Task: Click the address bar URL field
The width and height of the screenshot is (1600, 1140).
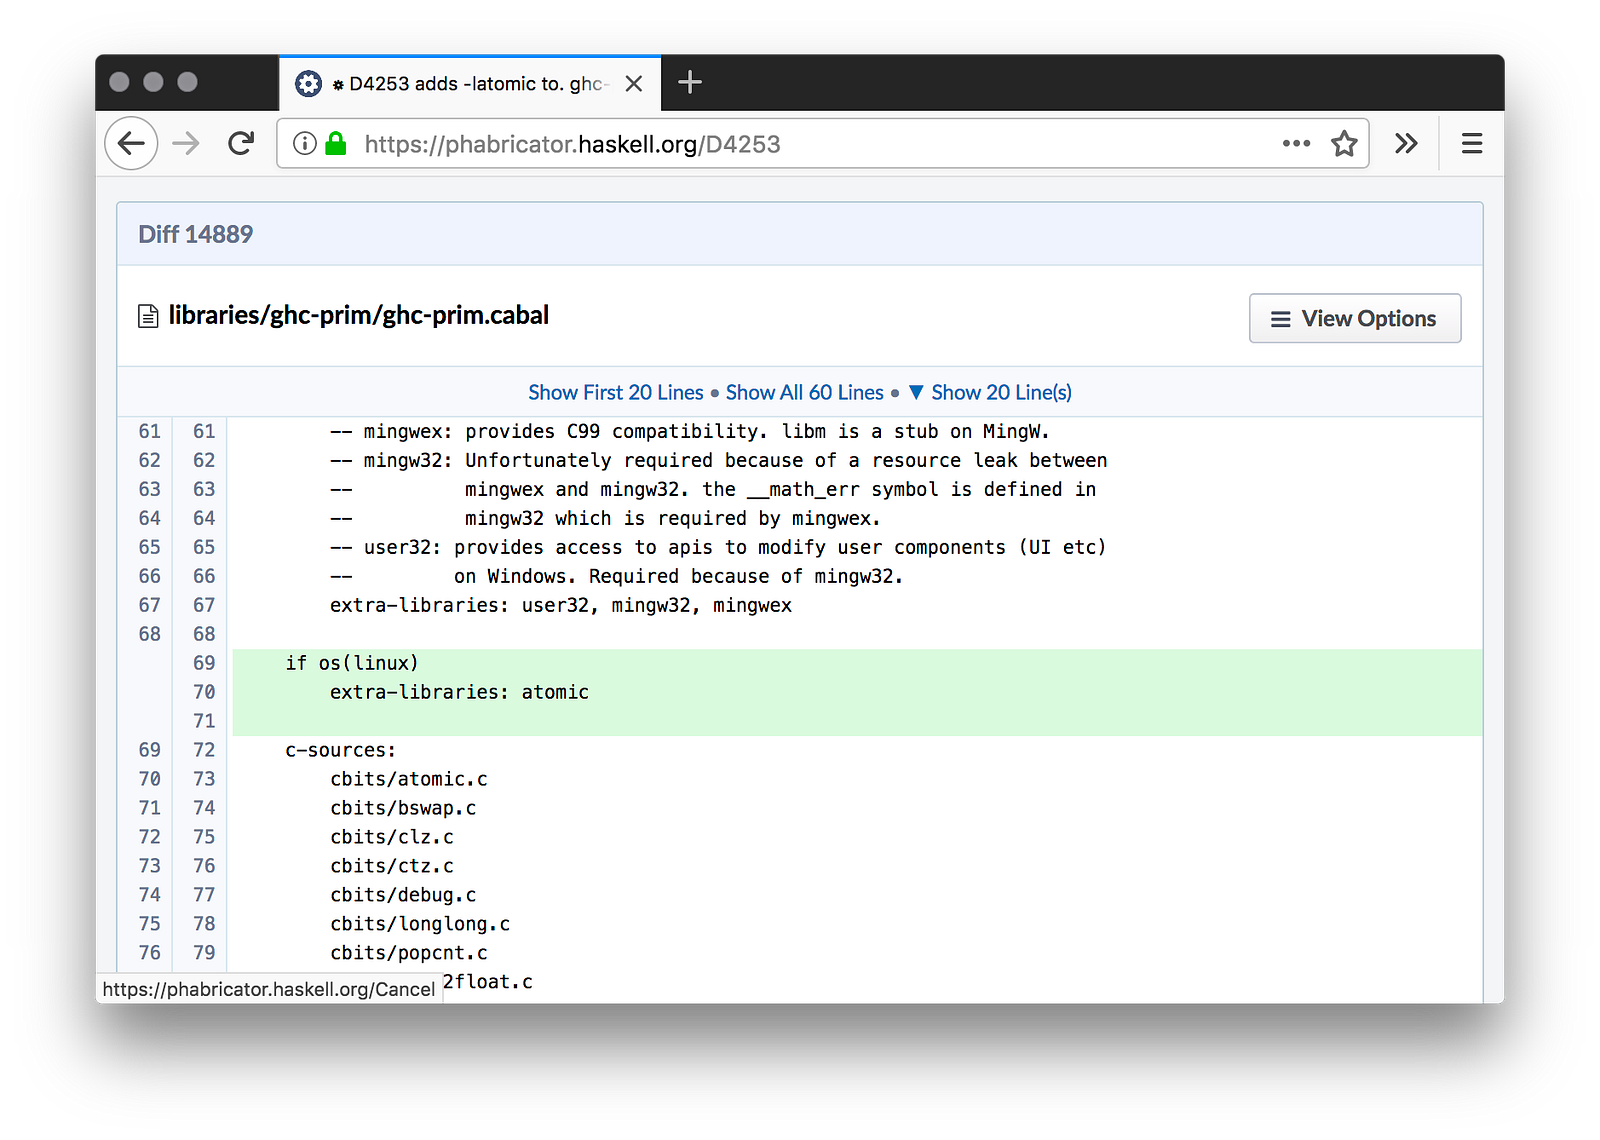Action: point(800,144)
